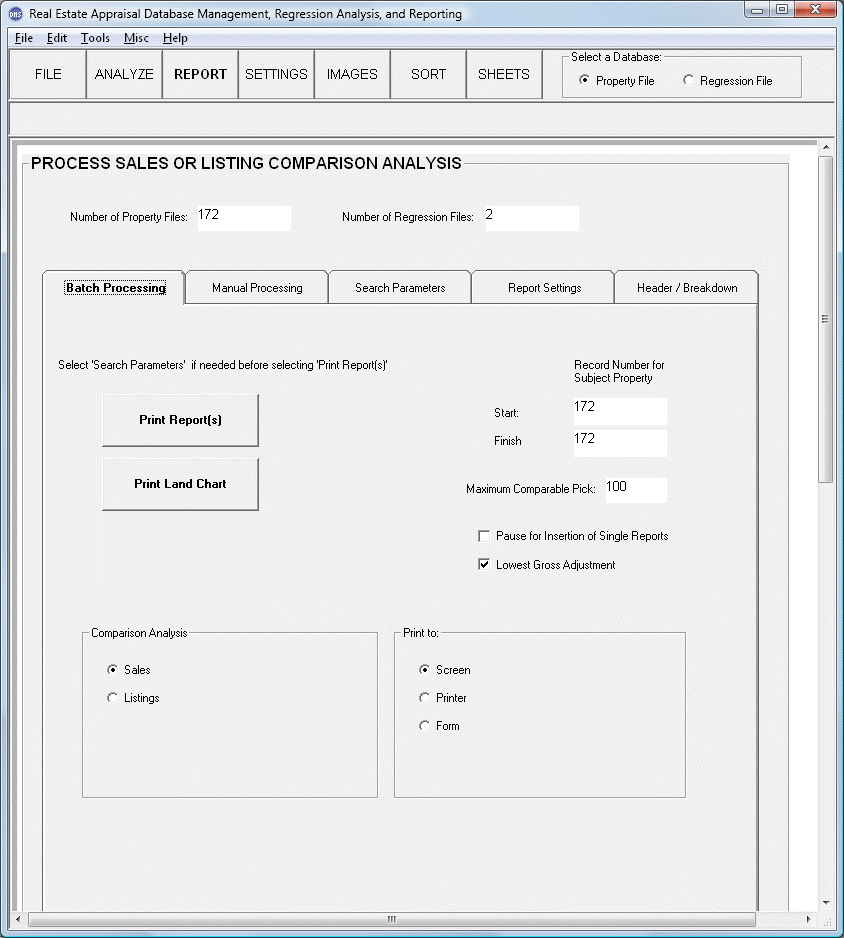The width and height of the screenshot is (844, 938).
Task: Click the SORT toolbar button
Action: [x=428, y=75]
